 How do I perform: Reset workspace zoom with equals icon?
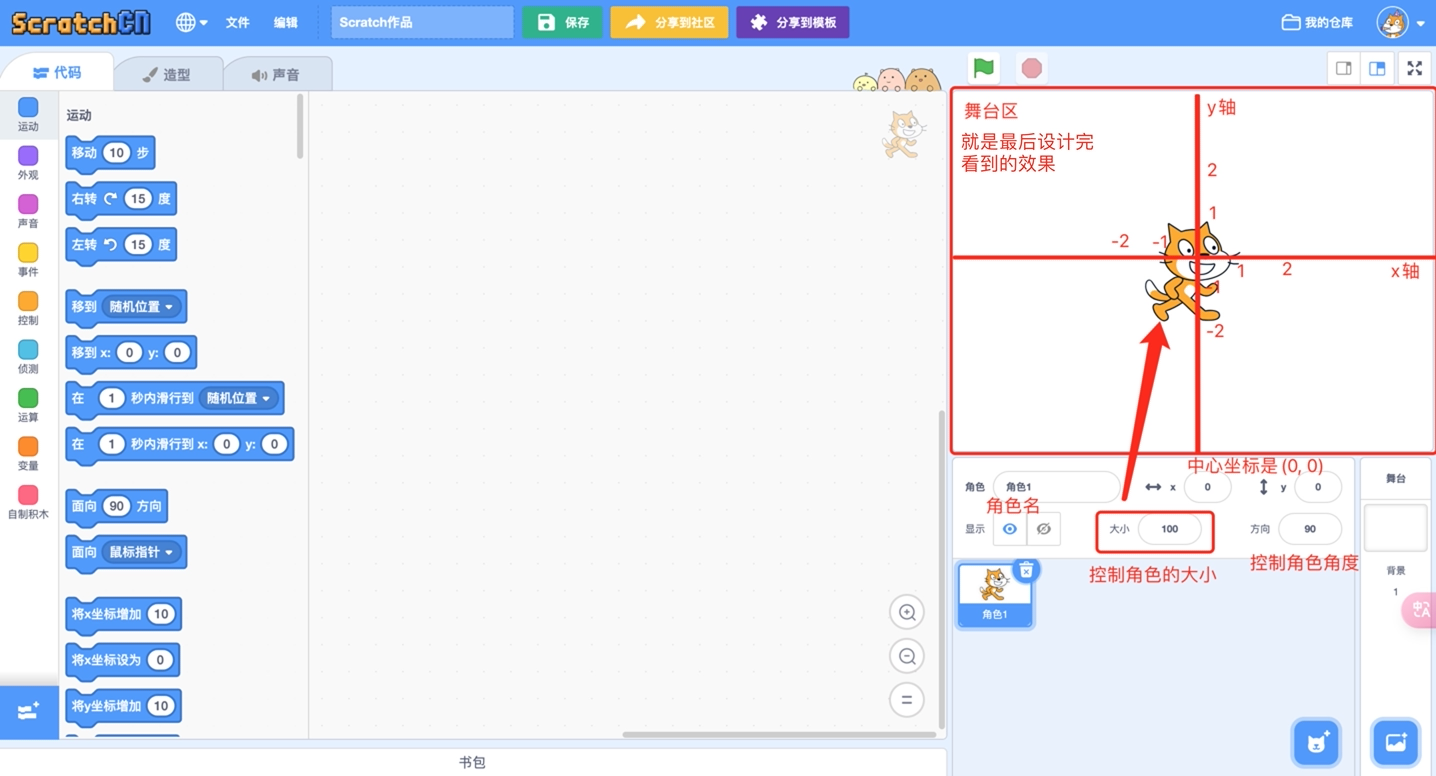[907, 700]
